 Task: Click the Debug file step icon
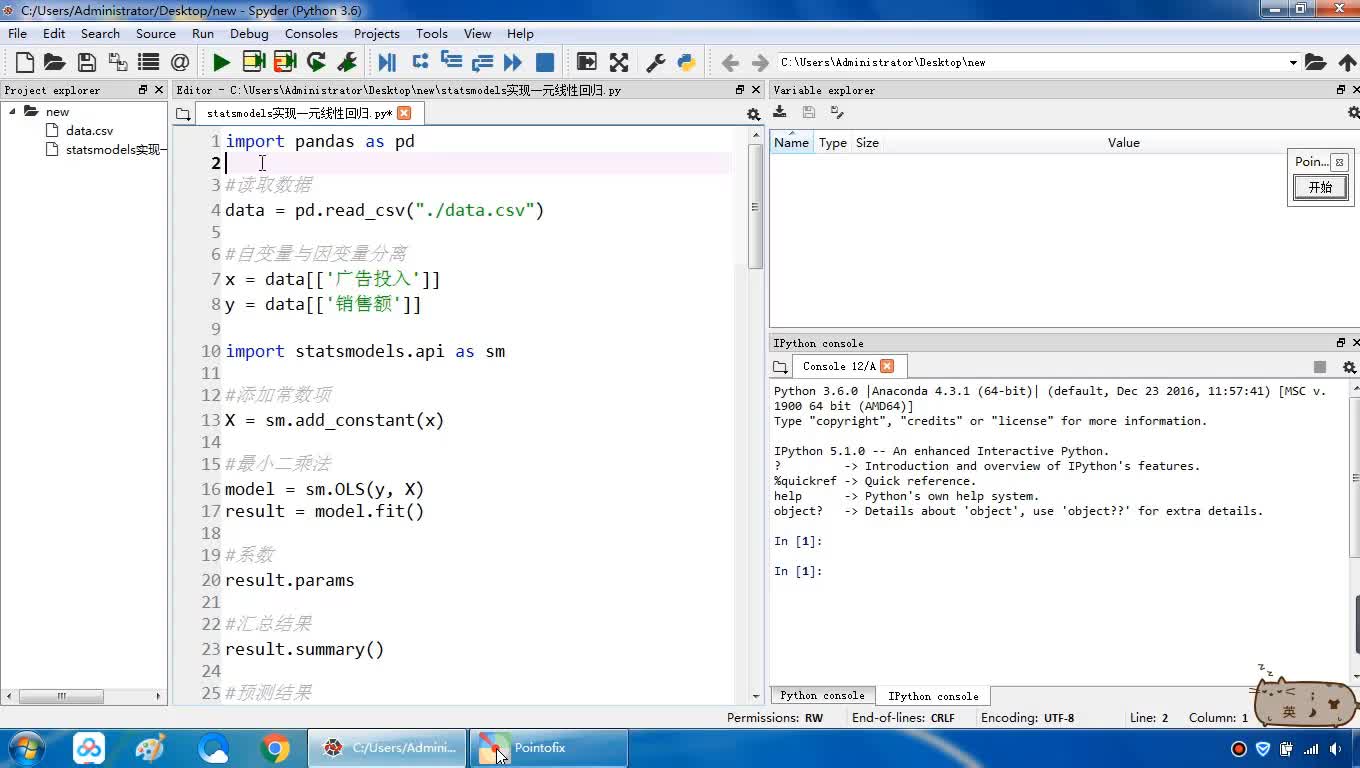[387, 62]
